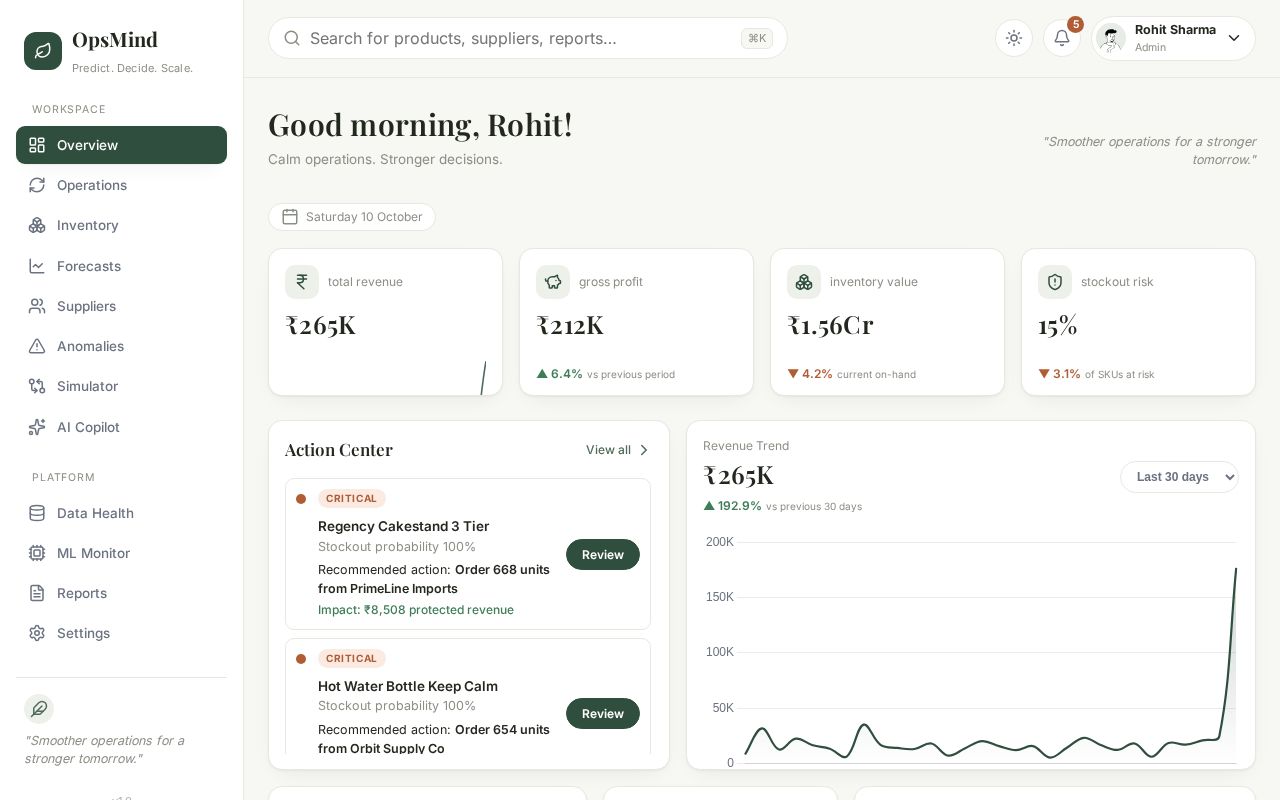Click the inventory value cubes icon

(x=804, y=282)
